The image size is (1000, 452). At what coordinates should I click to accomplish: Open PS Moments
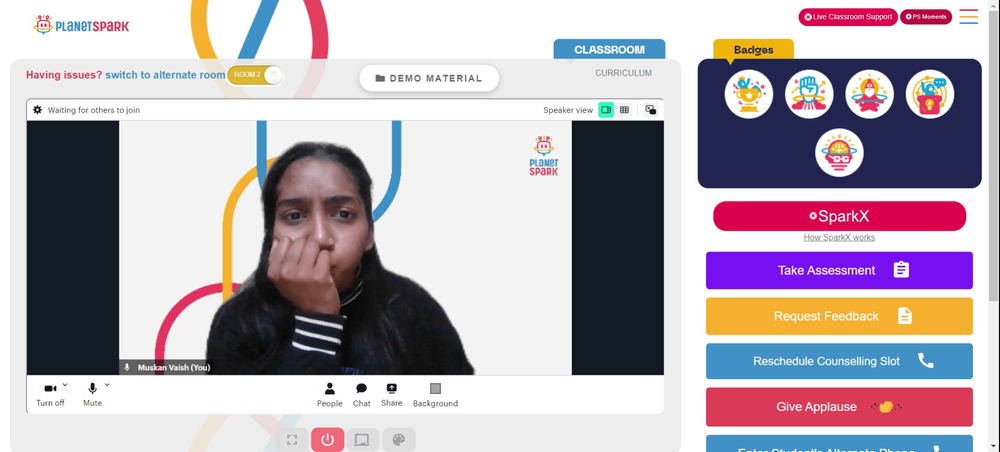[x=925, y=17]
